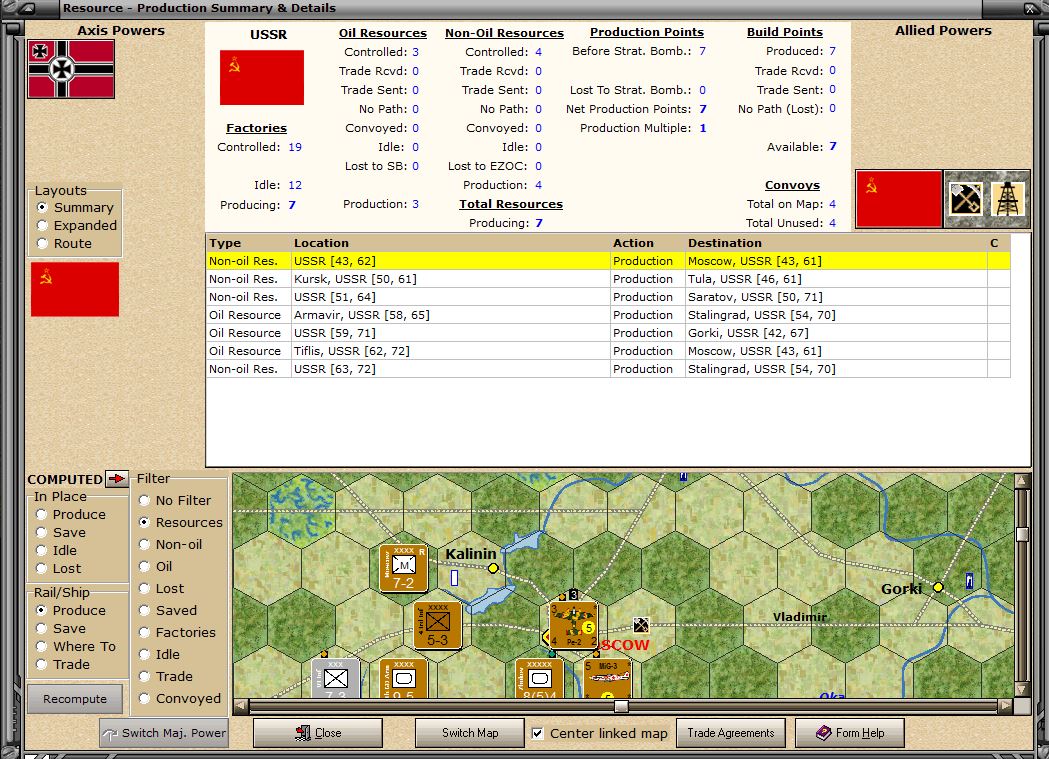This screenshot has height=759, width=1049.
Task: Select the Pe-2 bomber air unit
Action: (x=573, y=625)
